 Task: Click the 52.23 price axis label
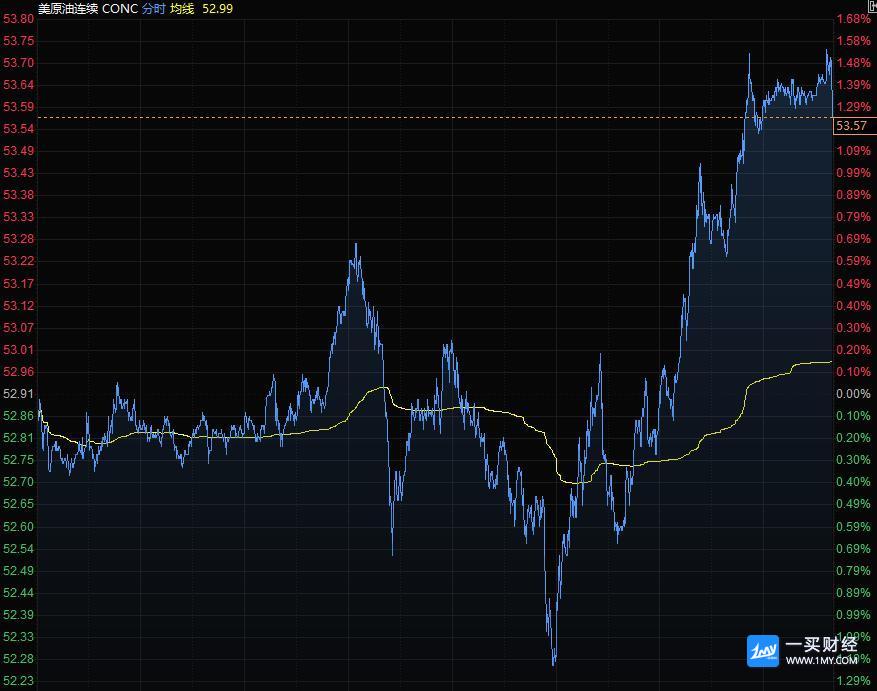tap(18, 681)
